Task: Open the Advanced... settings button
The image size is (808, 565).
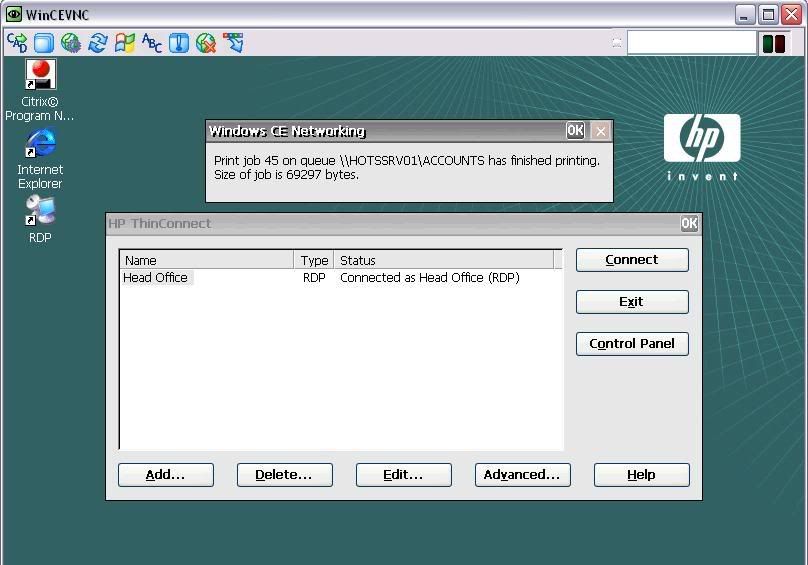Action: point(523,475)
